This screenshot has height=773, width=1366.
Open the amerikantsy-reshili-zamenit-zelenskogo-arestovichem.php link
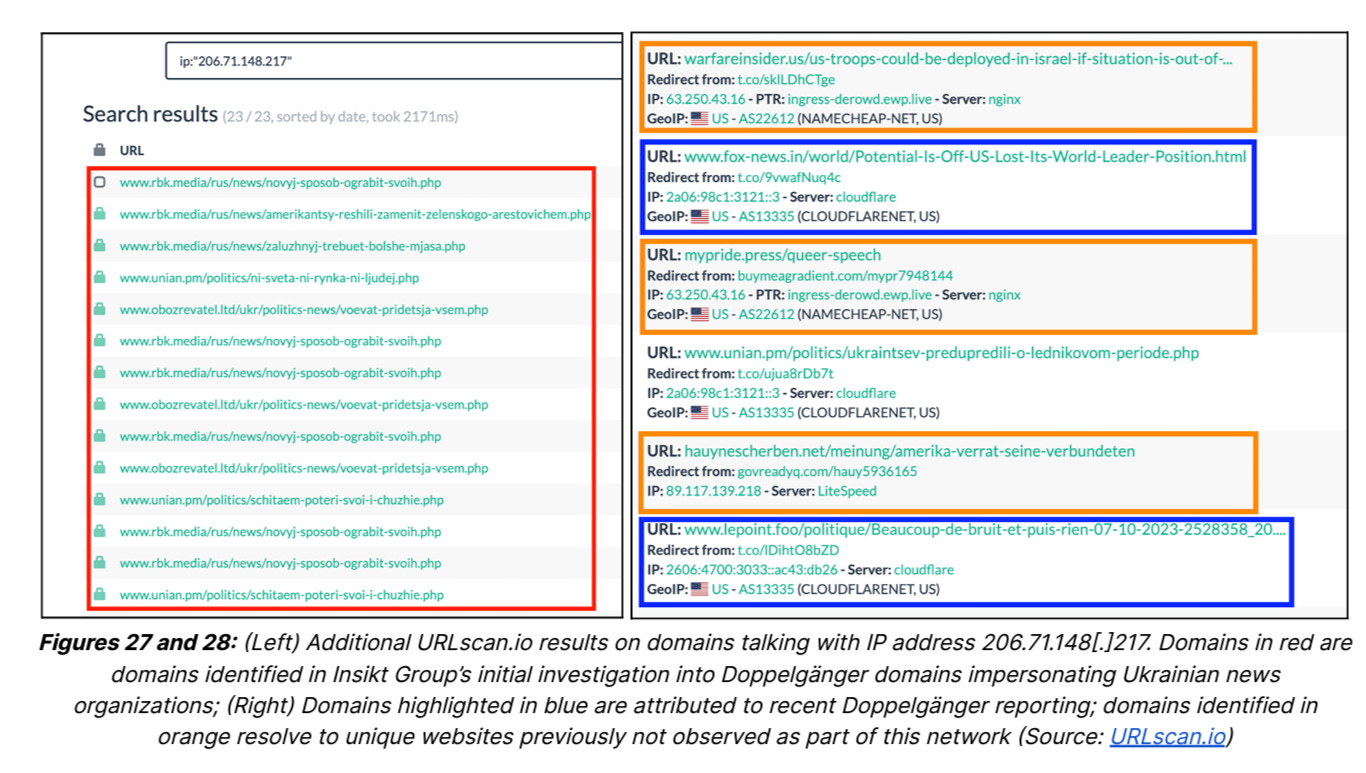coord(355,215)
